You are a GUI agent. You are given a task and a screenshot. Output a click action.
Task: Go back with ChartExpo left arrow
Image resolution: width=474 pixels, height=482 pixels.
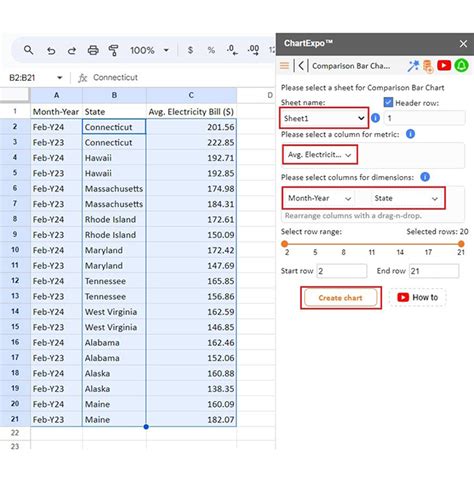point(301,66)
